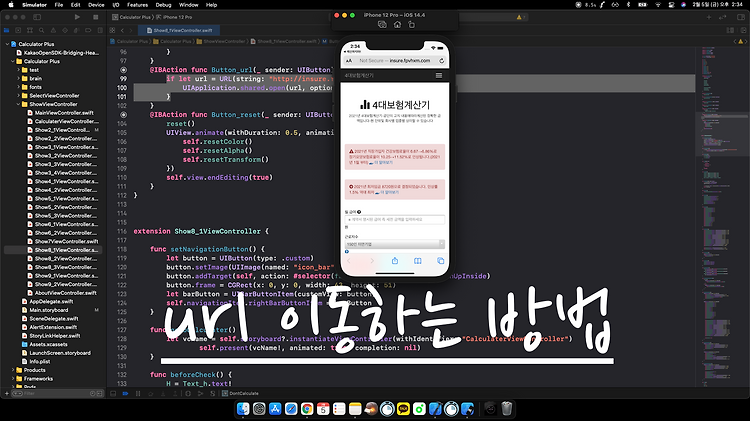Toggle Xcode's navigator sidebar
This screenshot has width=750, height=421.
pos(37,17)
